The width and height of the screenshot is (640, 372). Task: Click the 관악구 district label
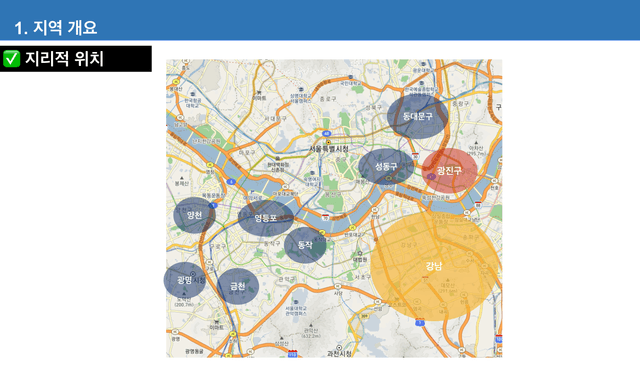pos(287,279)
